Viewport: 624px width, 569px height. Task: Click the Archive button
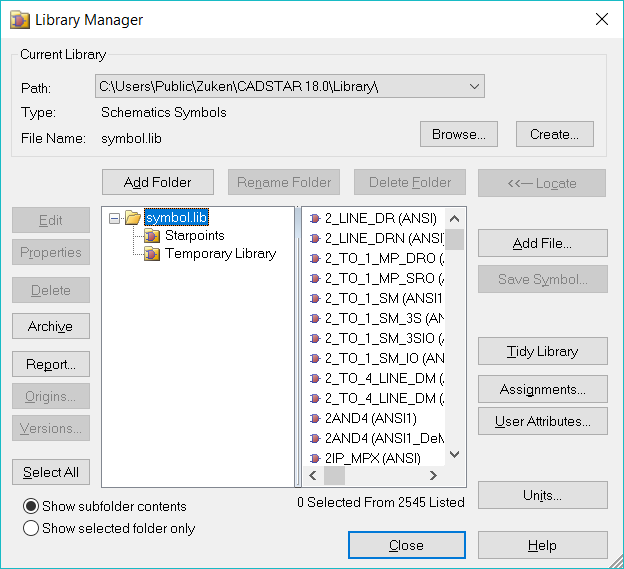coord(51,326)
